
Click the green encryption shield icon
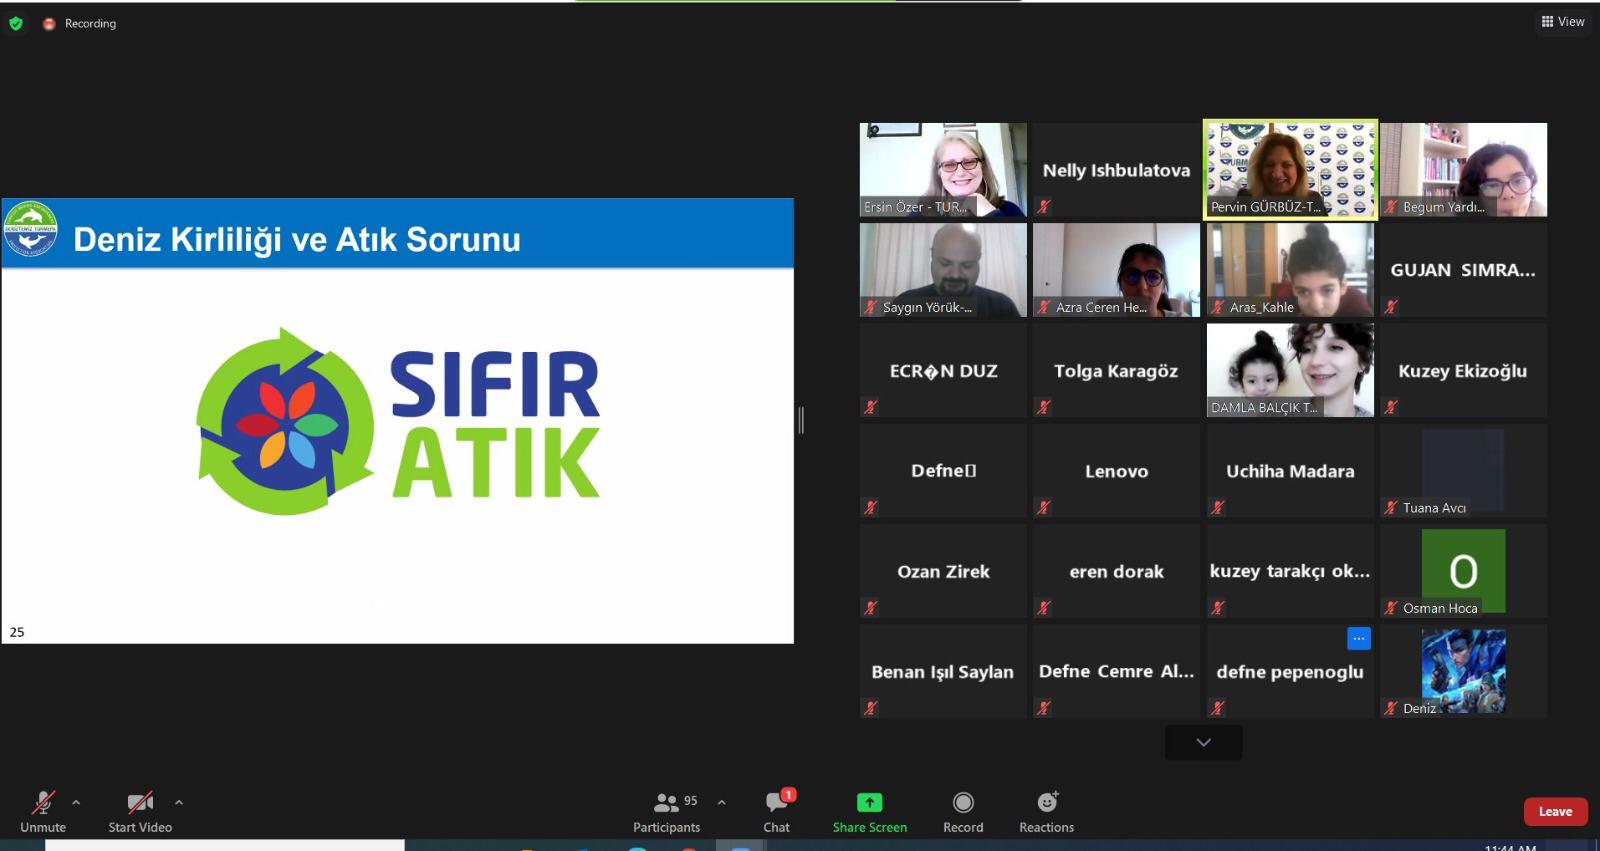(x=16, y=23)
